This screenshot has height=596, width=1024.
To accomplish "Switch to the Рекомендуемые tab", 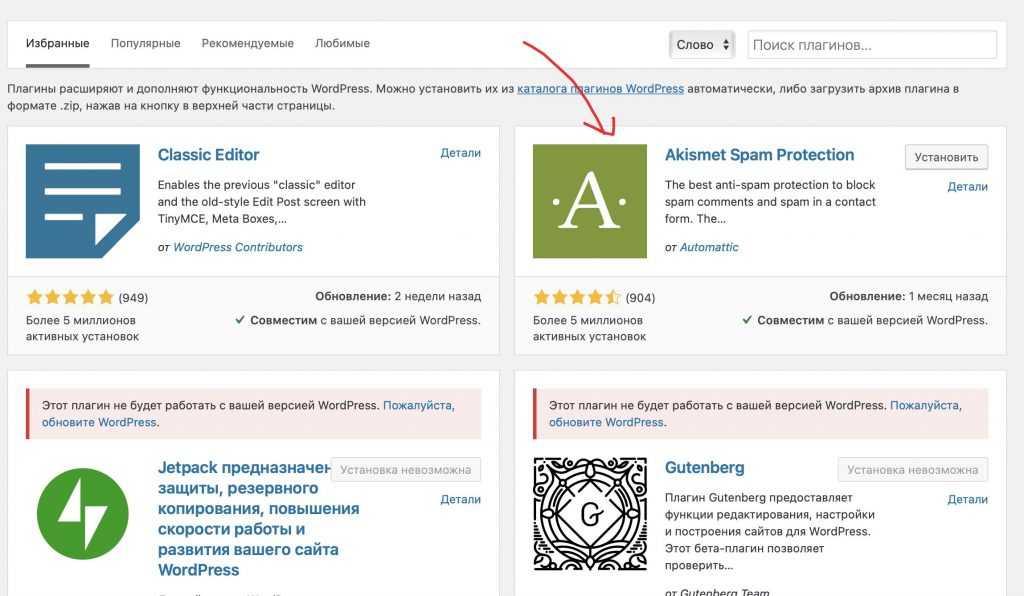I will pos(247,44).
